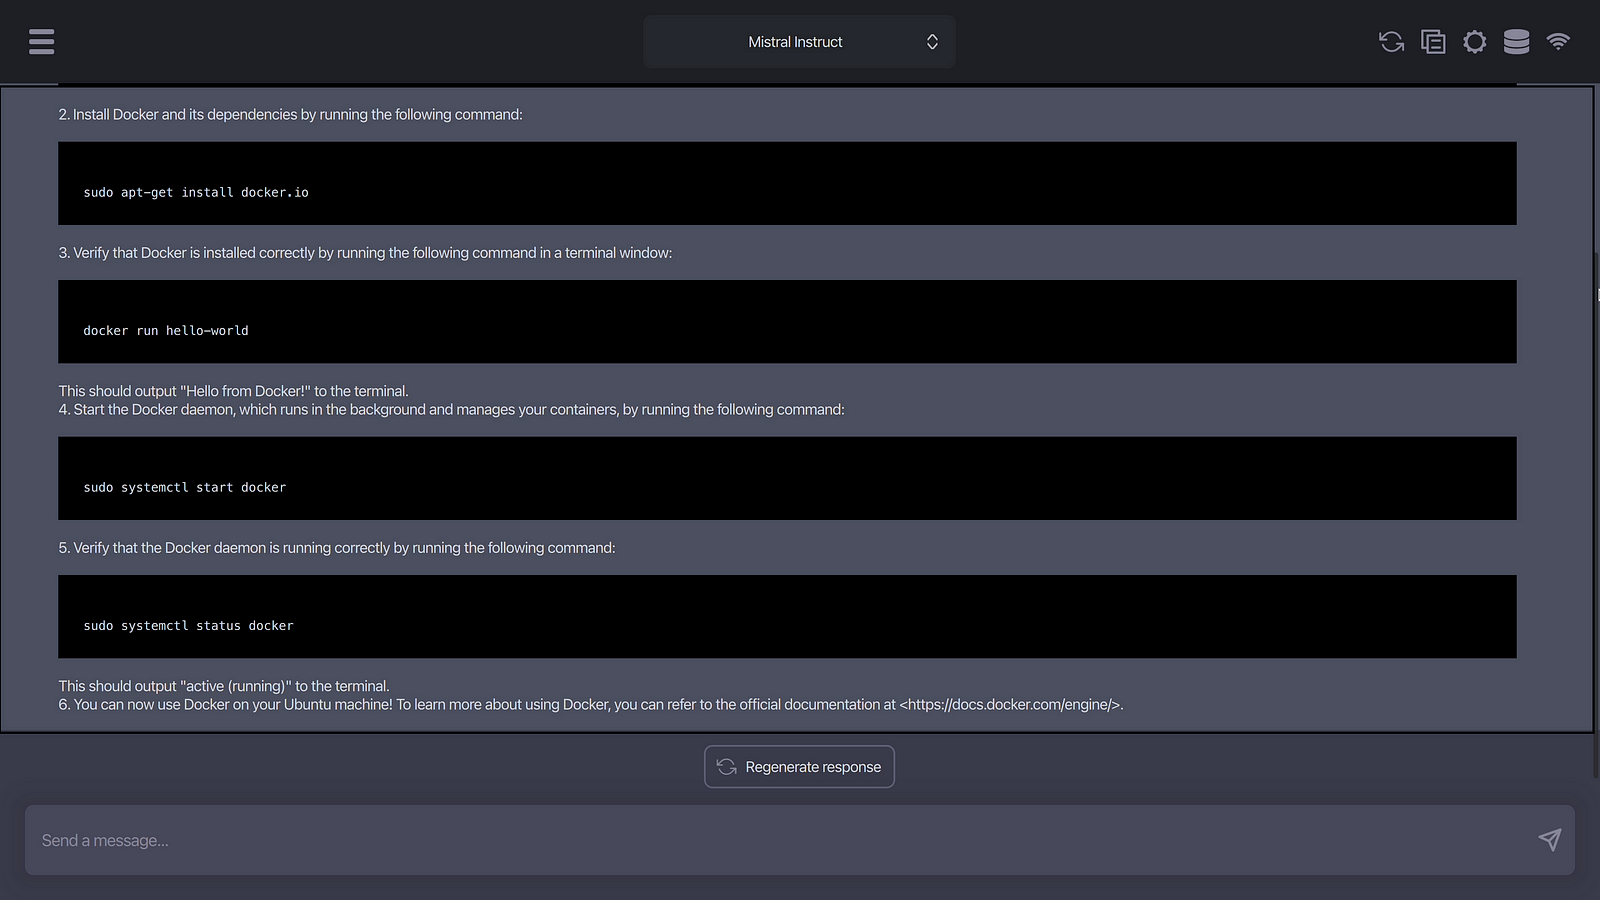Open settings via the gear icon

click(x=1474, y=41)
